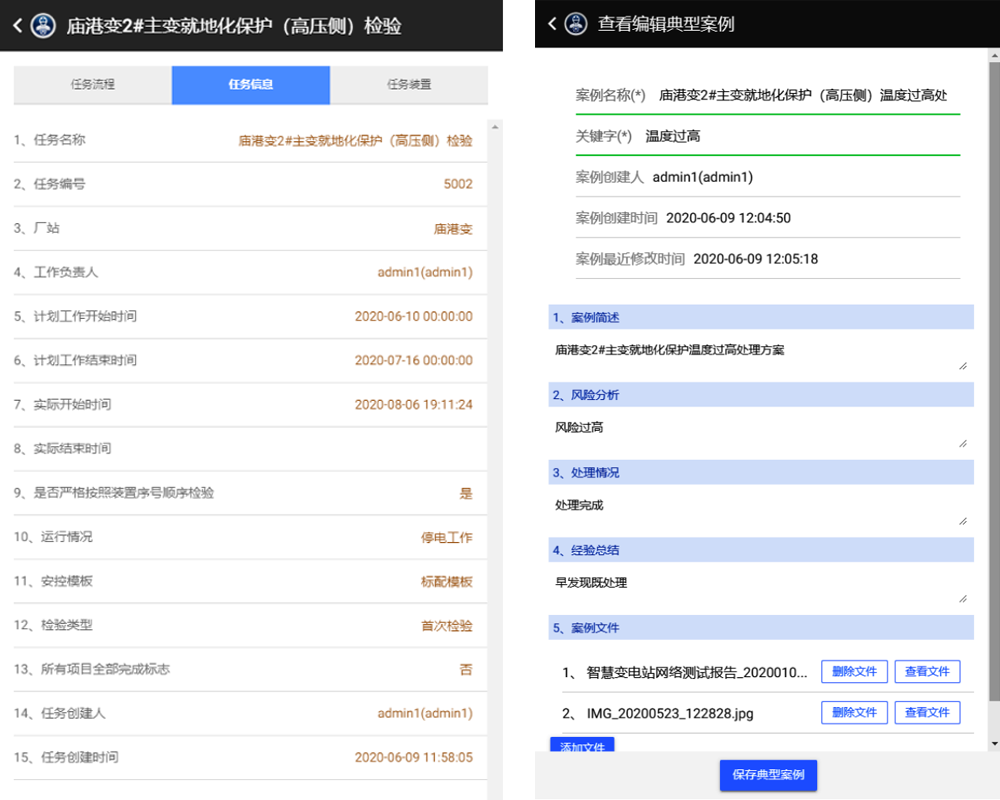Screen dimensions: 1000x800
Task: Click into the 关键字 field containing 温度过高
Action: 800,137
